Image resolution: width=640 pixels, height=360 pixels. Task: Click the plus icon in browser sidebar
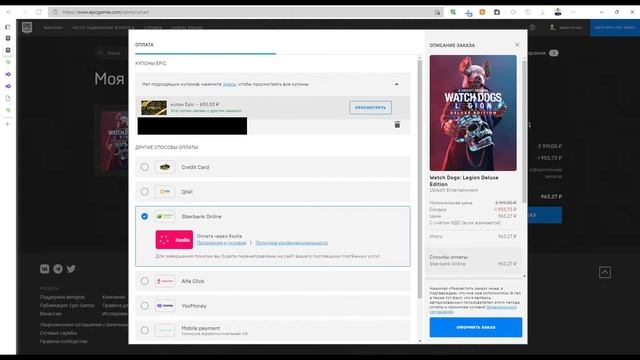(7, 124)
